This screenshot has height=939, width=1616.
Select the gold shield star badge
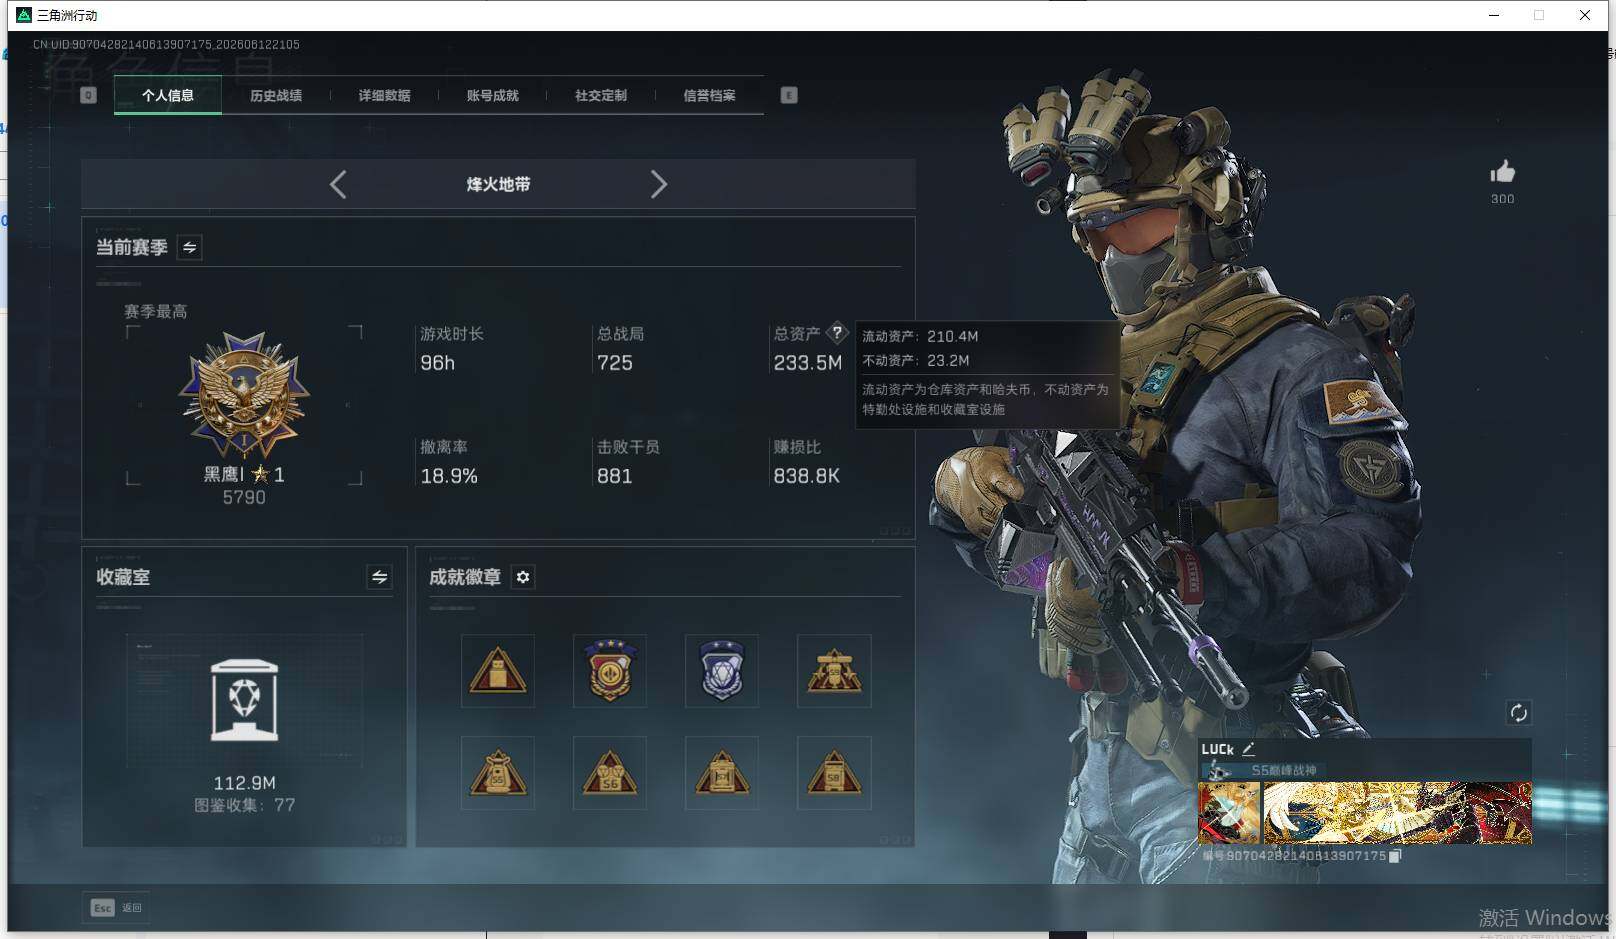pos(610,671)
